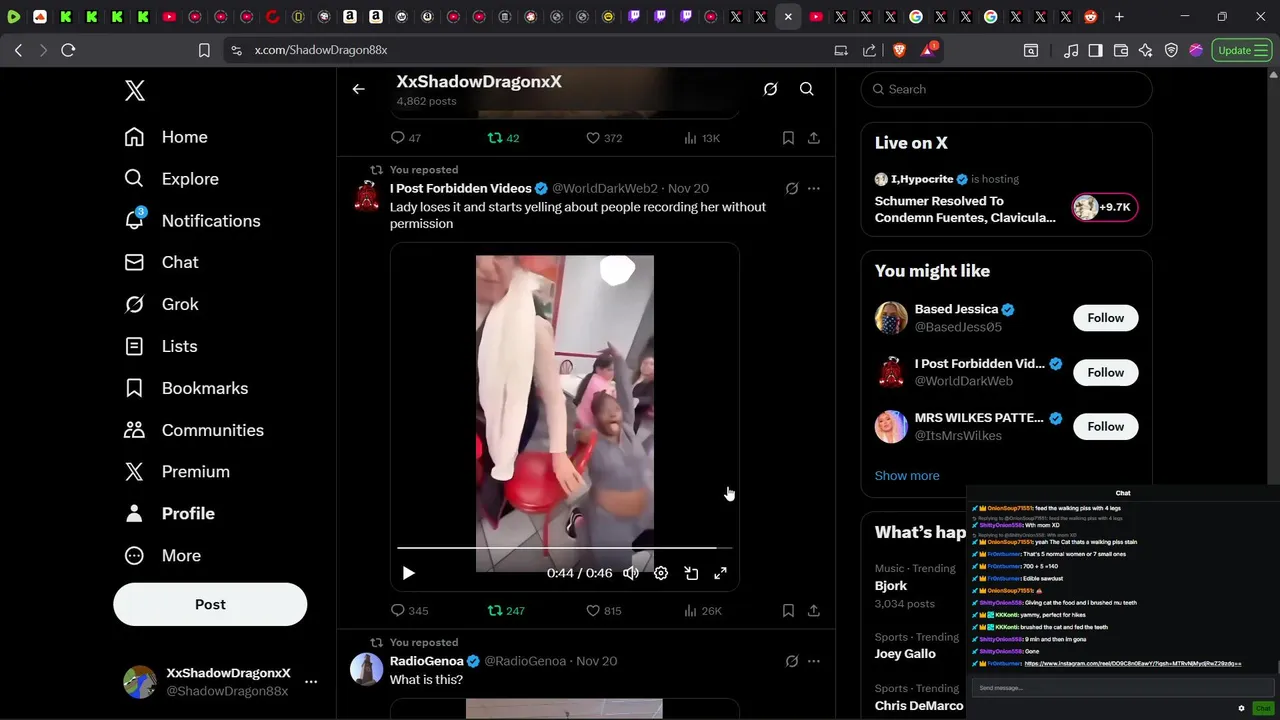Open more options on RadioGenoa post
1280x720 pixels.
814,661
